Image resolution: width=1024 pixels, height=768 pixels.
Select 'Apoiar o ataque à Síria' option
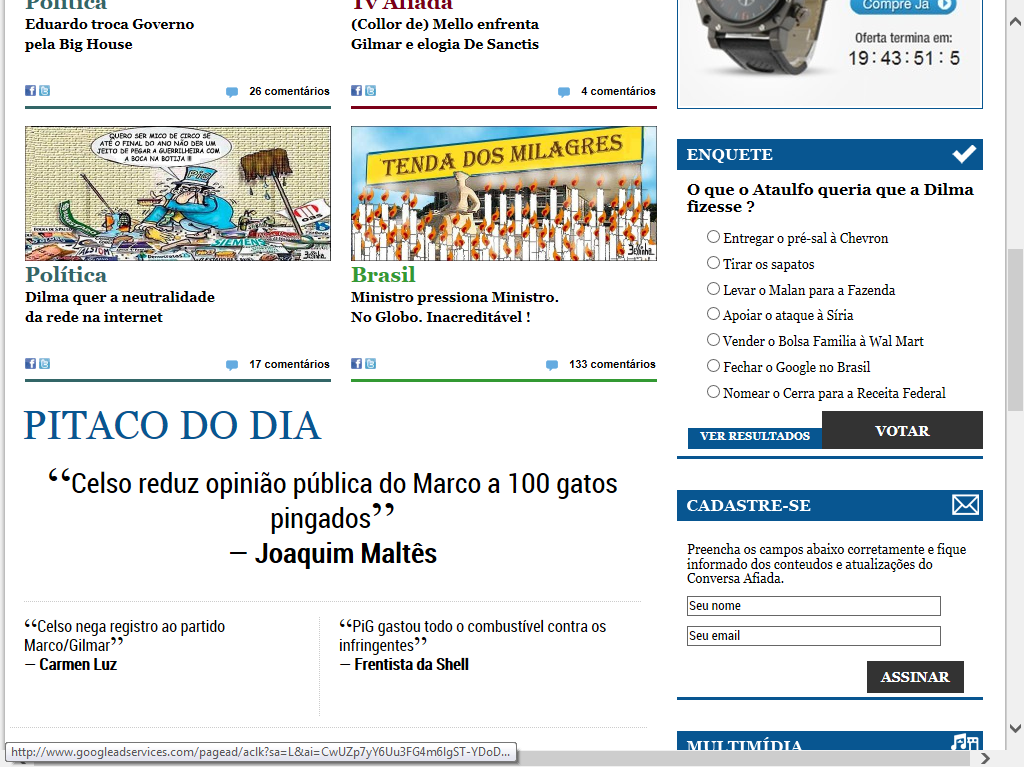pos(713,314)
